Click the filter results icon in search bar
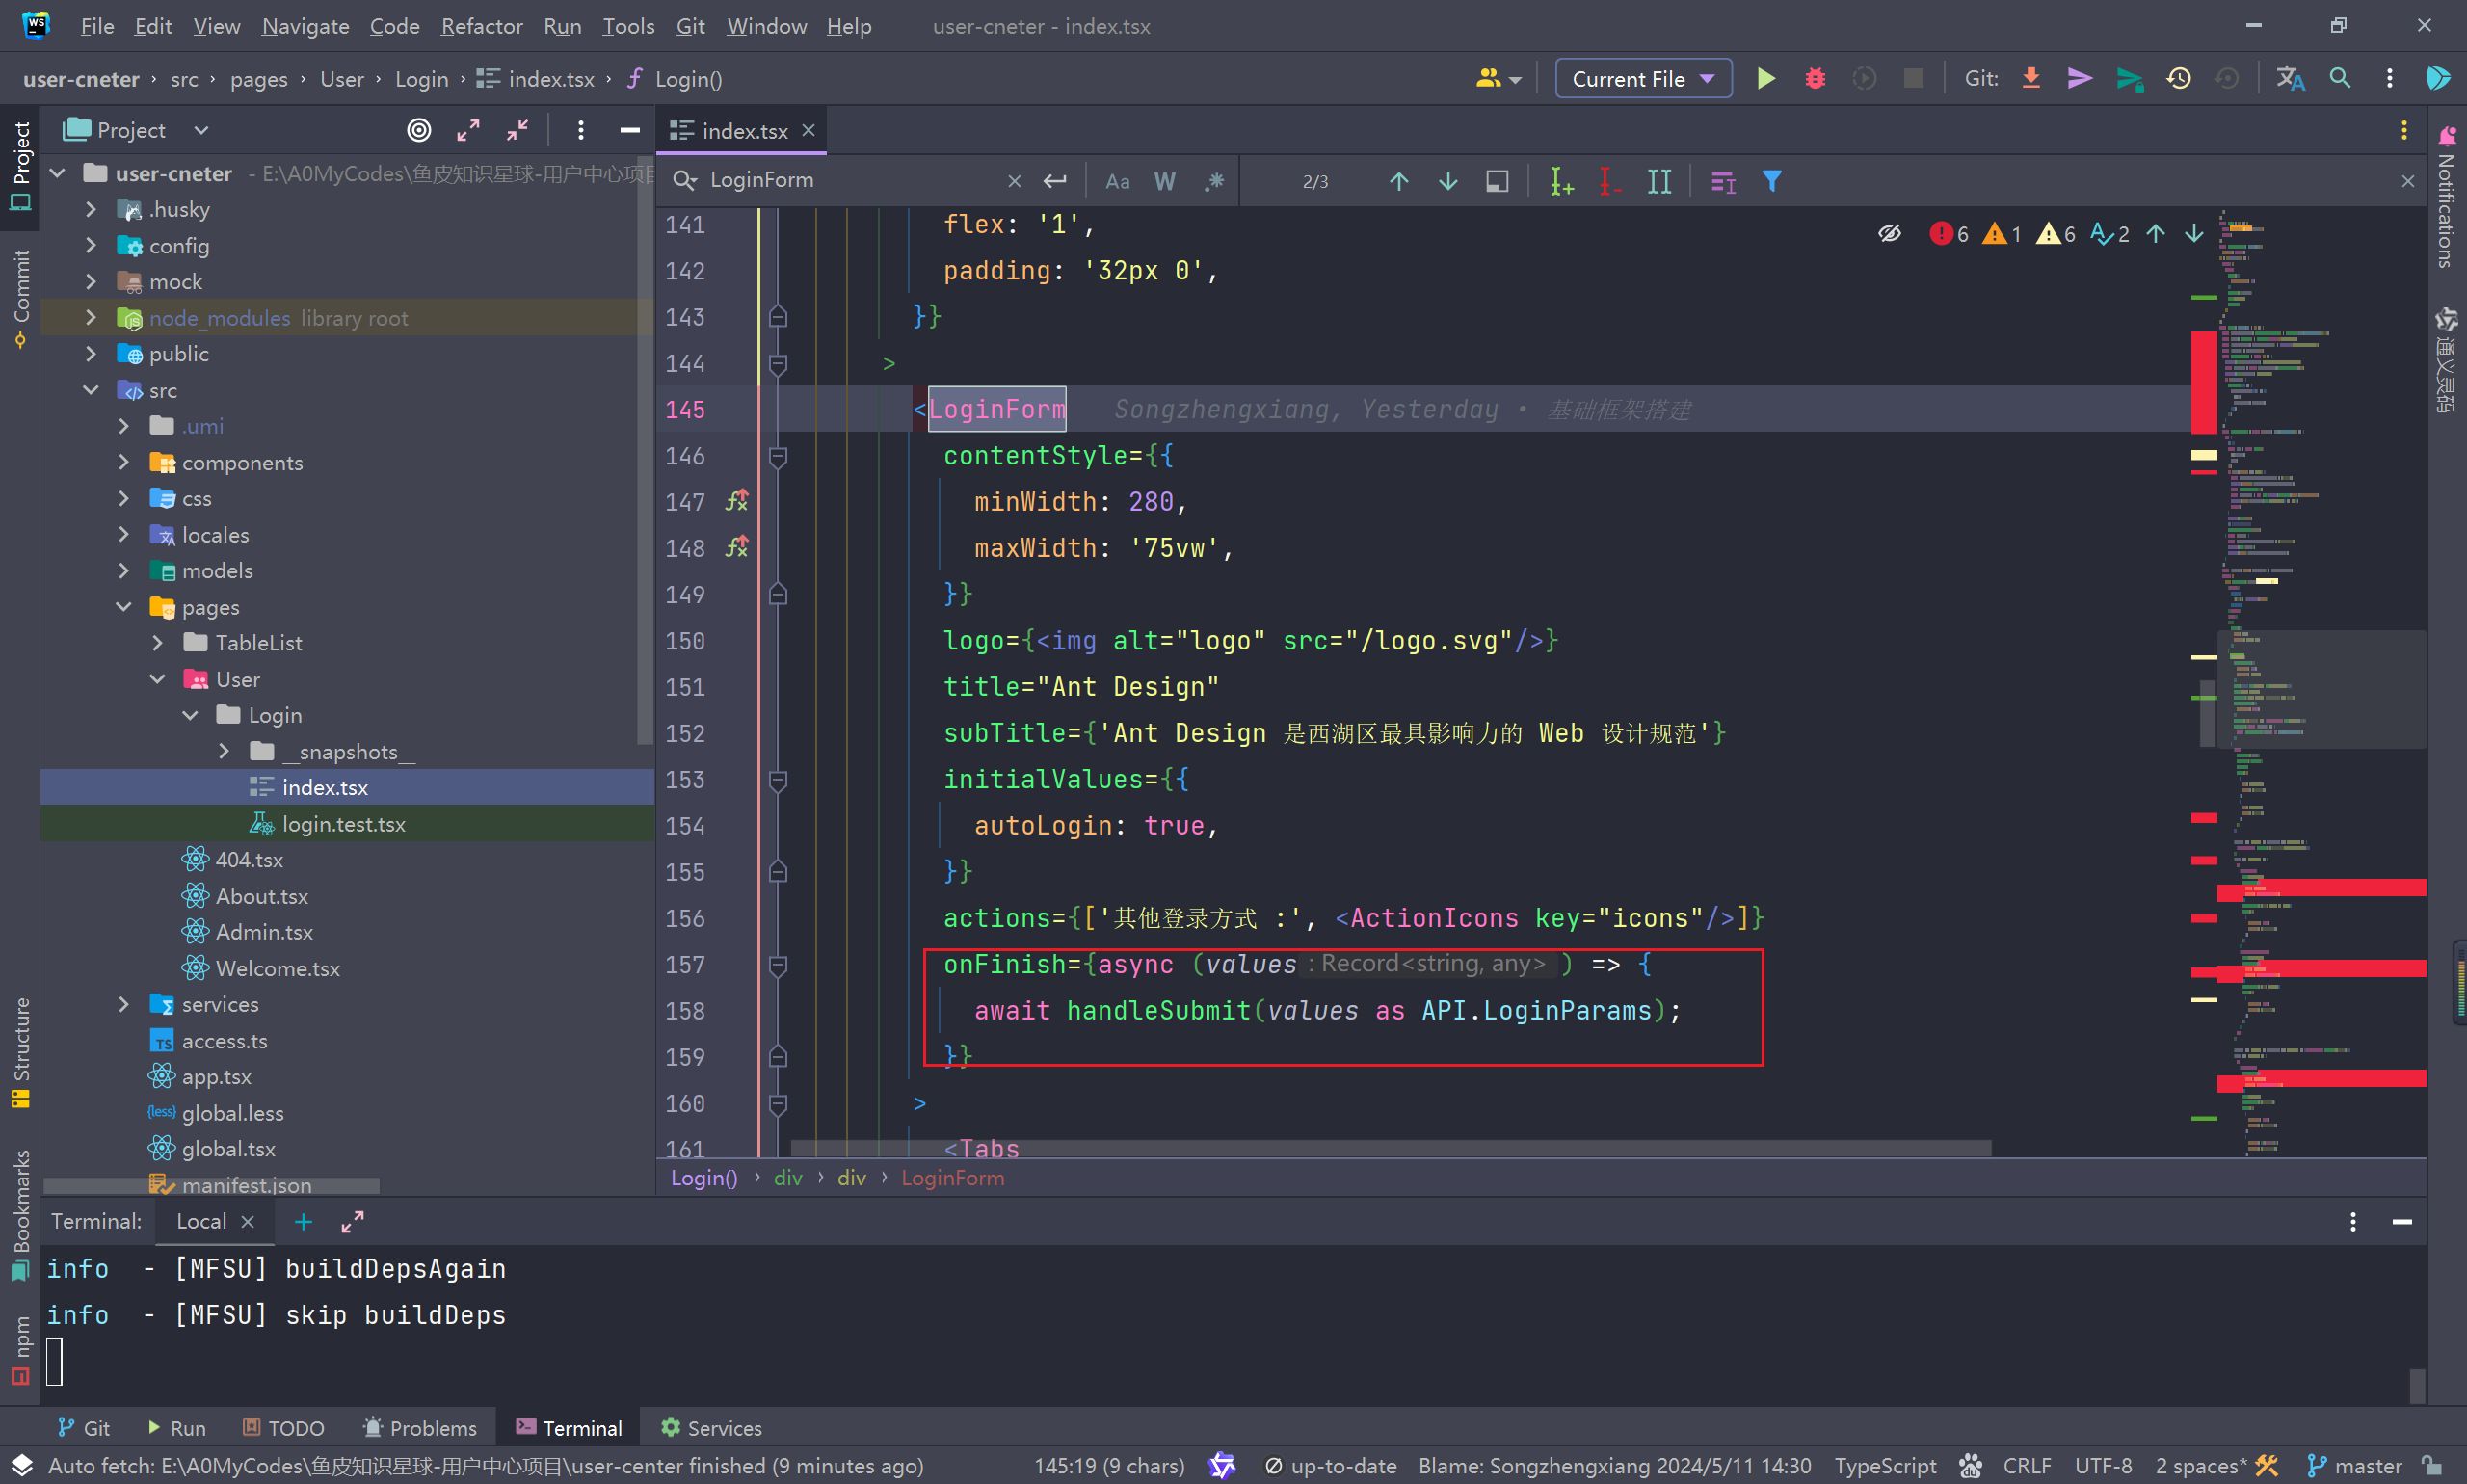The height and width of the screenshot is (1484, 2467). pyautogui.click(x=1771, y=181)
